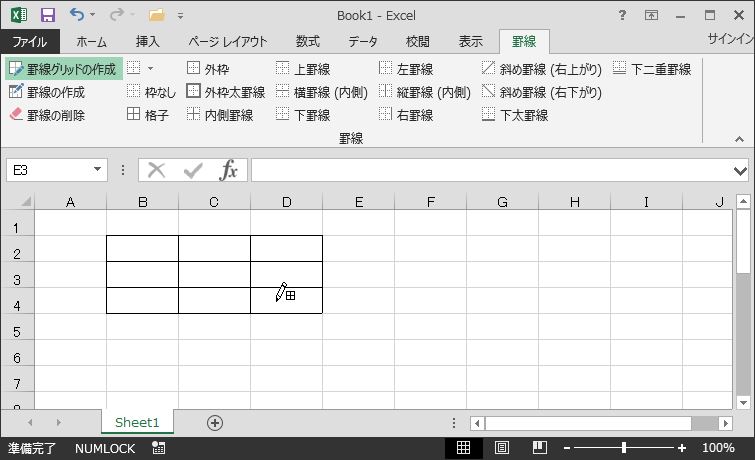Click the zoom slider handle
The width and height of the screenshot is (755, 460).
click(624, 448)
